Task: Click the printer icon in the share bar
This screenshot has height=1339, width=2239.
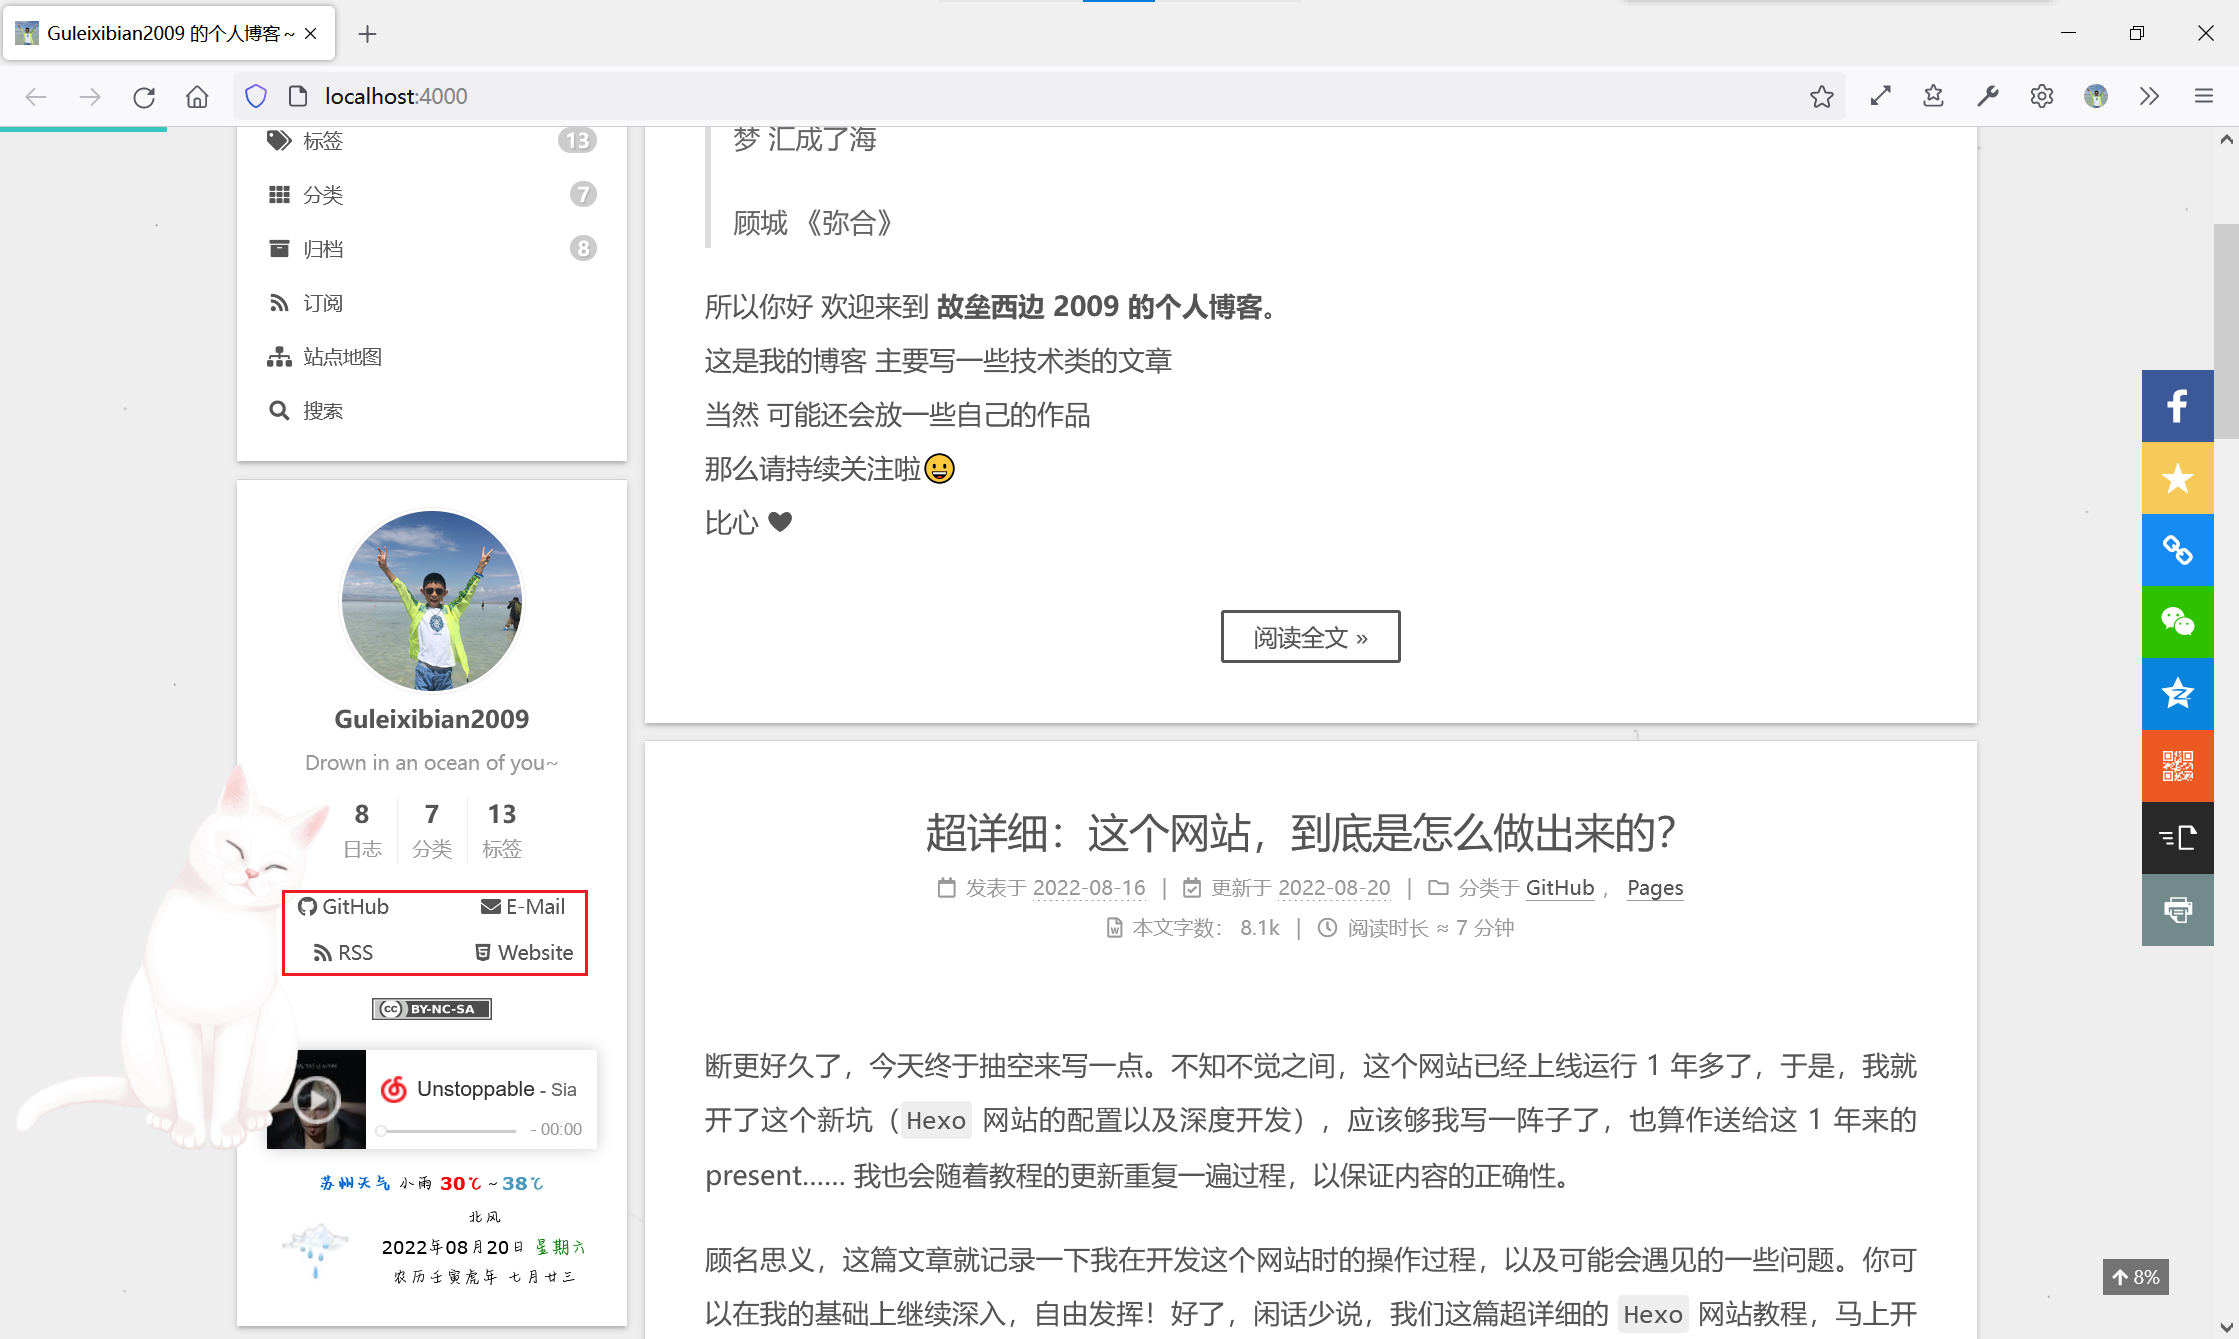Action: pyautogui.click(x=2177, y=910)
